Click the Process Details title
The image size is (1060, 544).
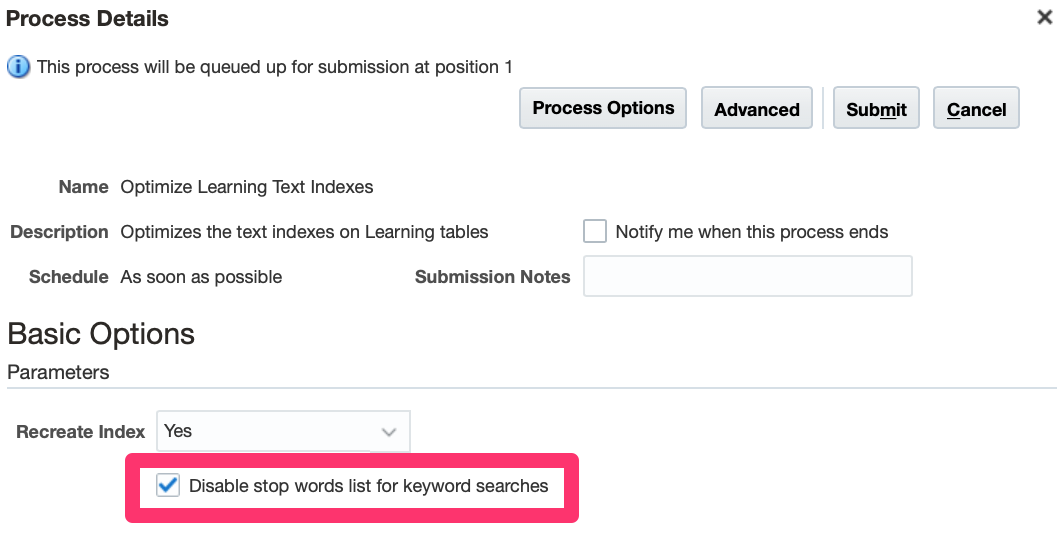point(88,19)
